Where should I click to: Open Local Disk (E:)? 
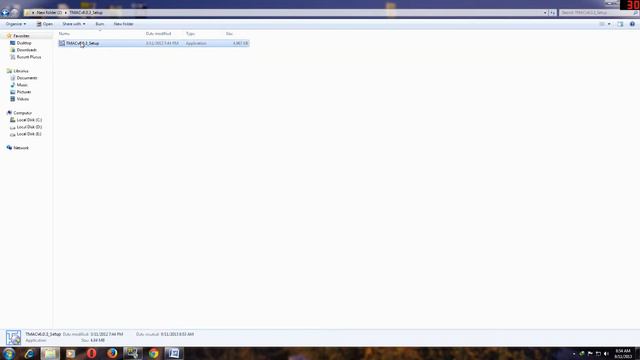click(x=29, y=134)
